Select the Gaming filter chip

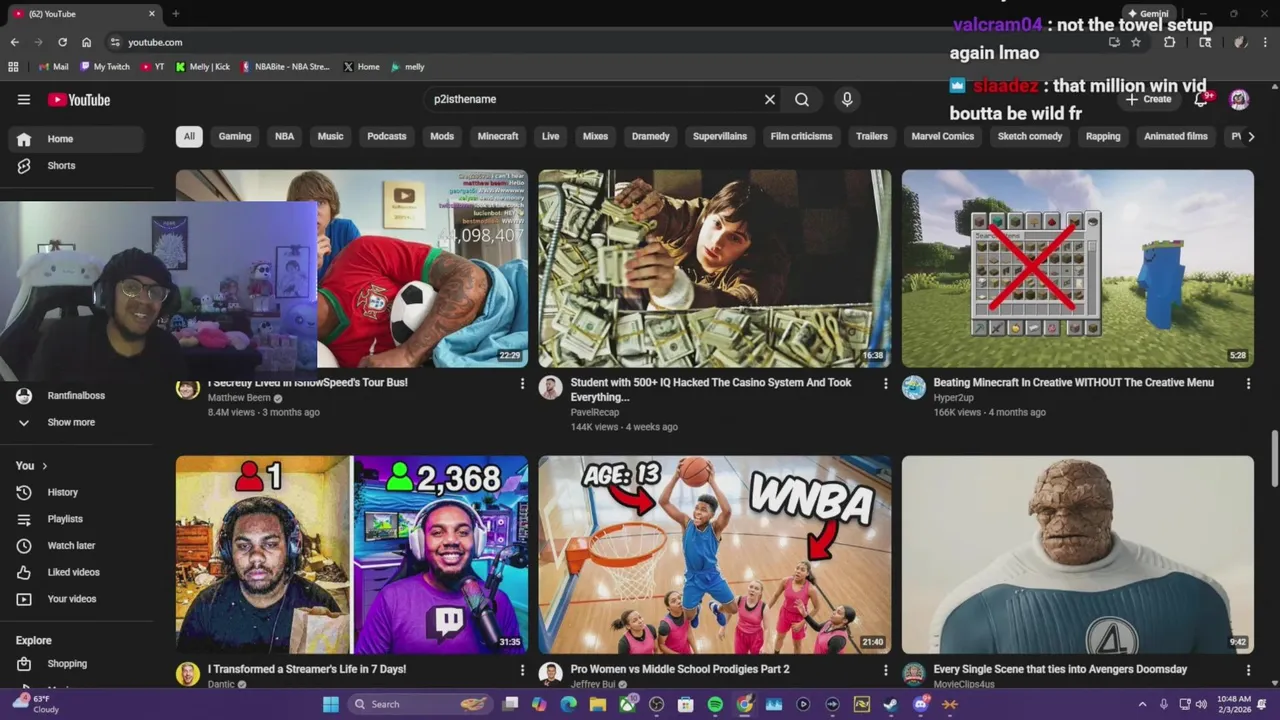(x=235, y=136)
